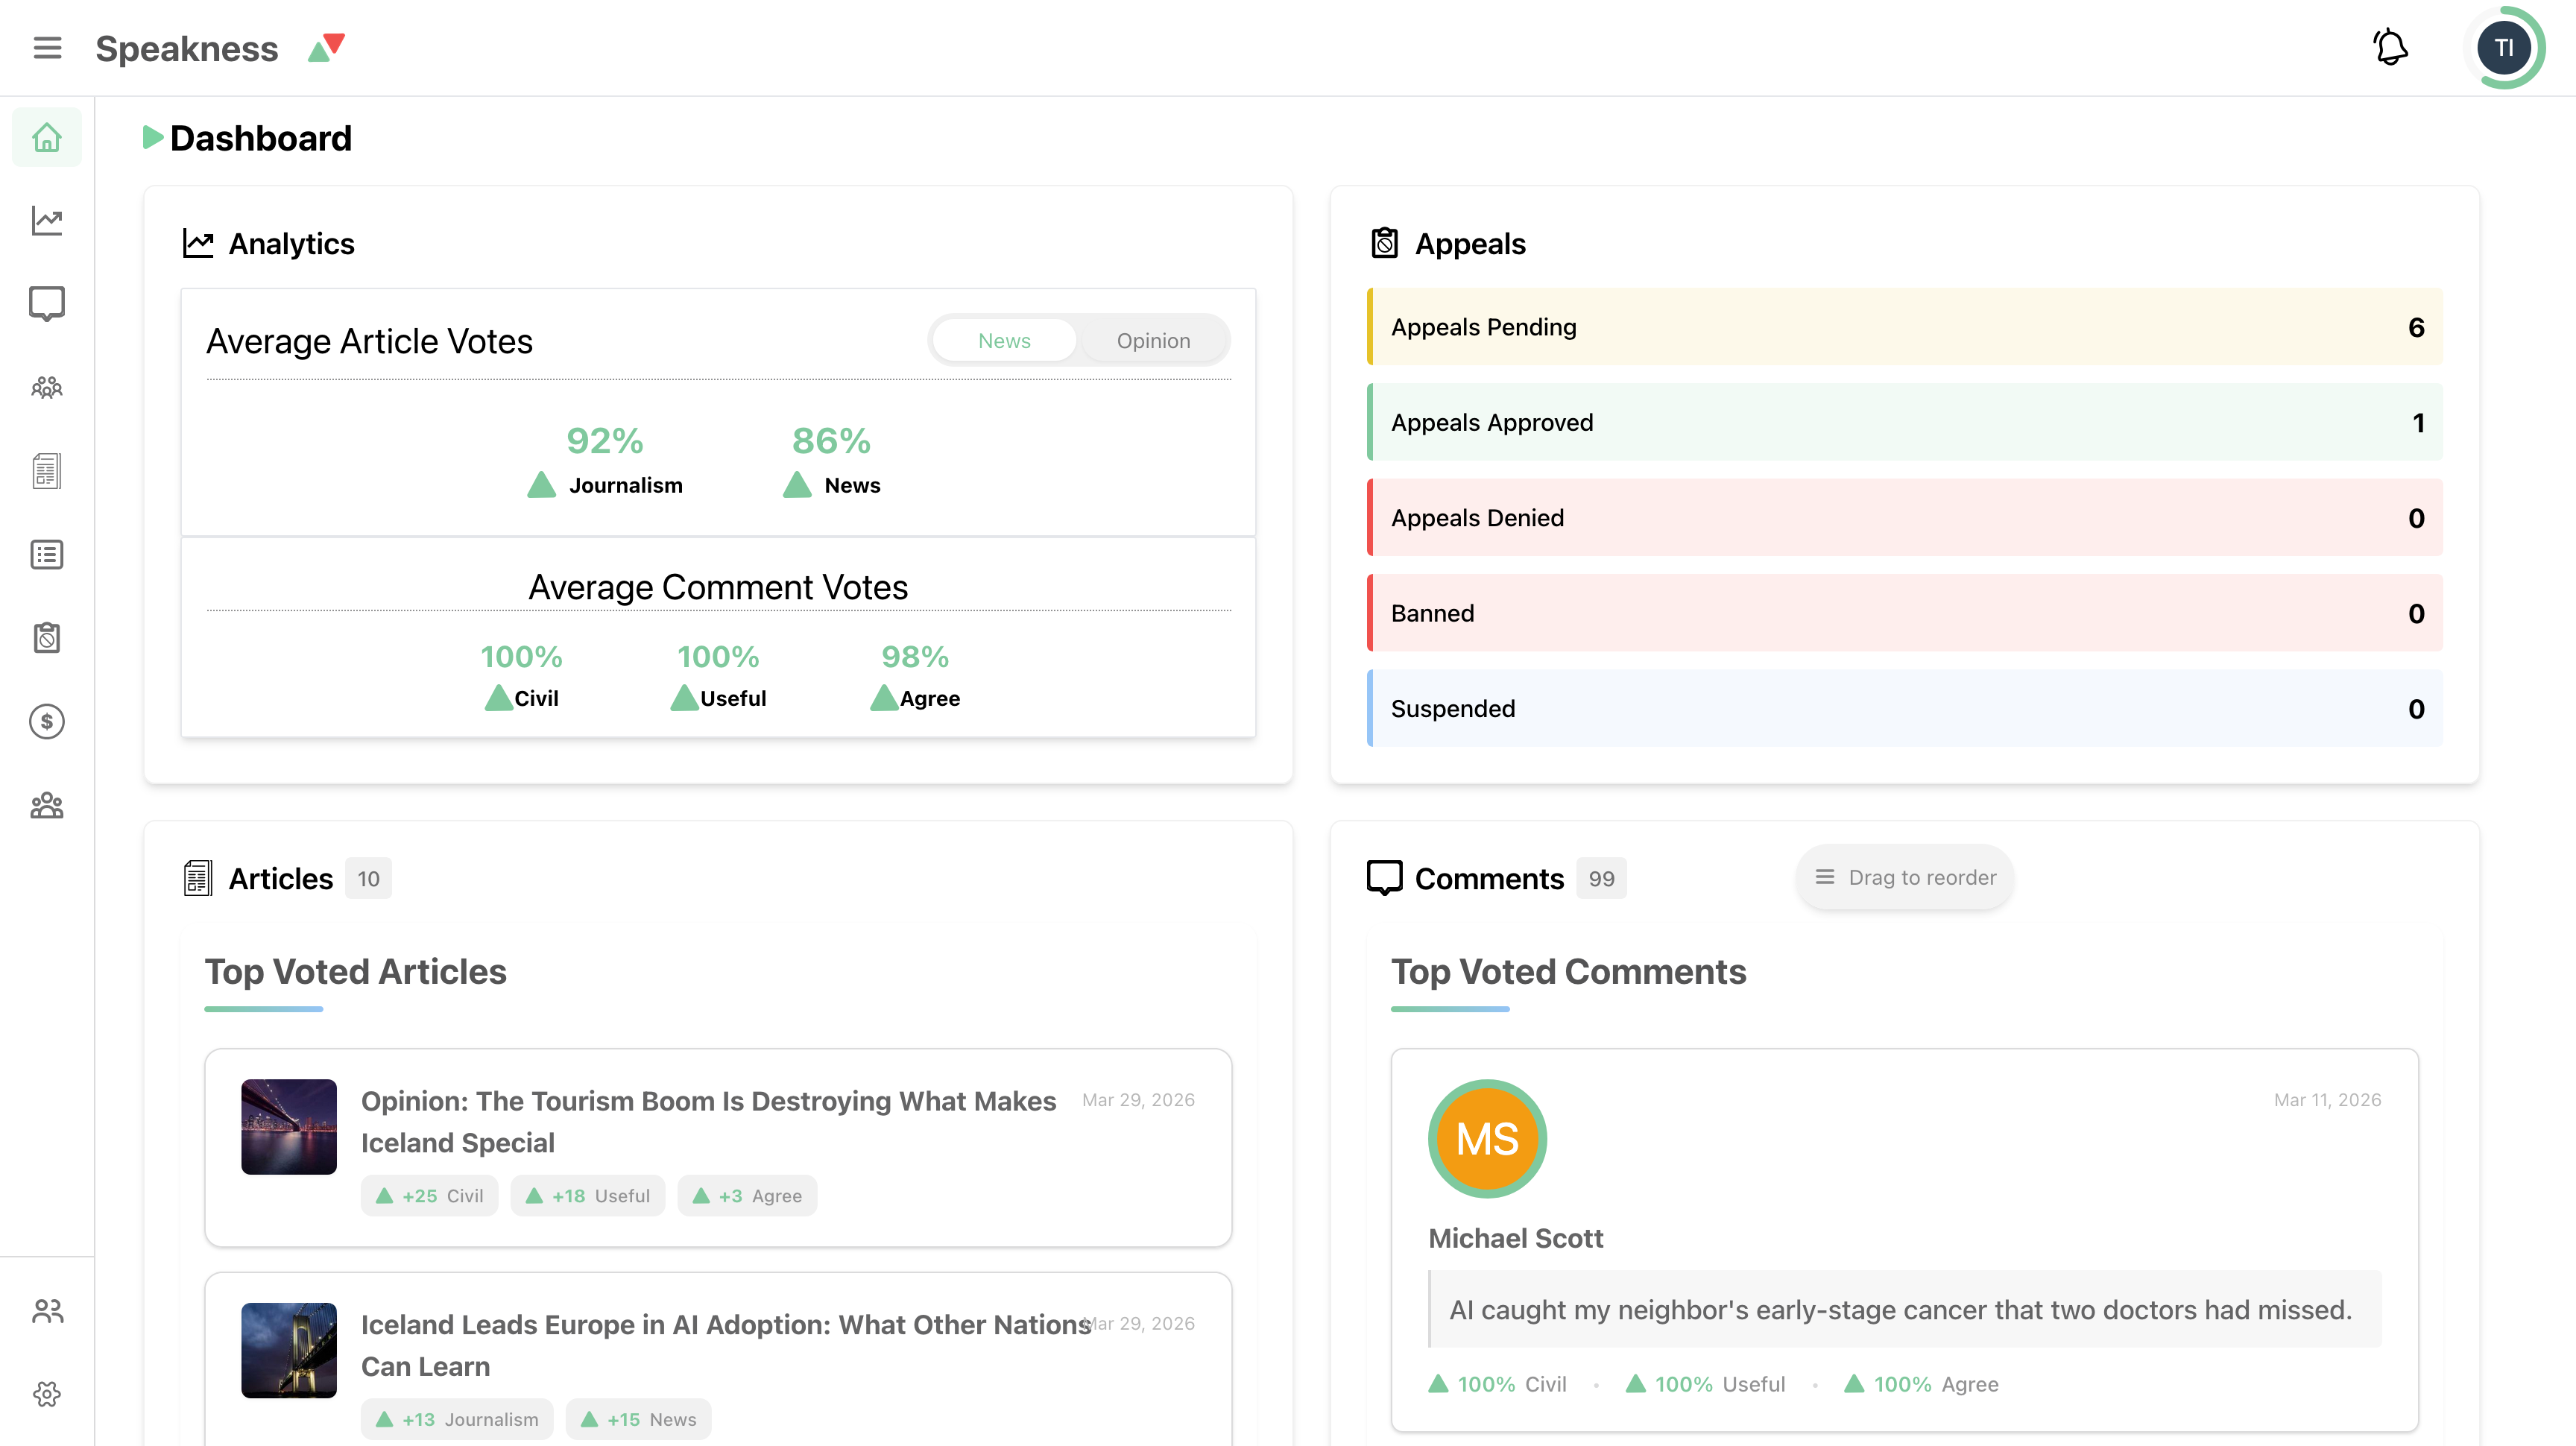The height and width of the screenshot is (1446, 2576).
Task: Click the Drag to reorder handle
Action: click(1904, 877)
